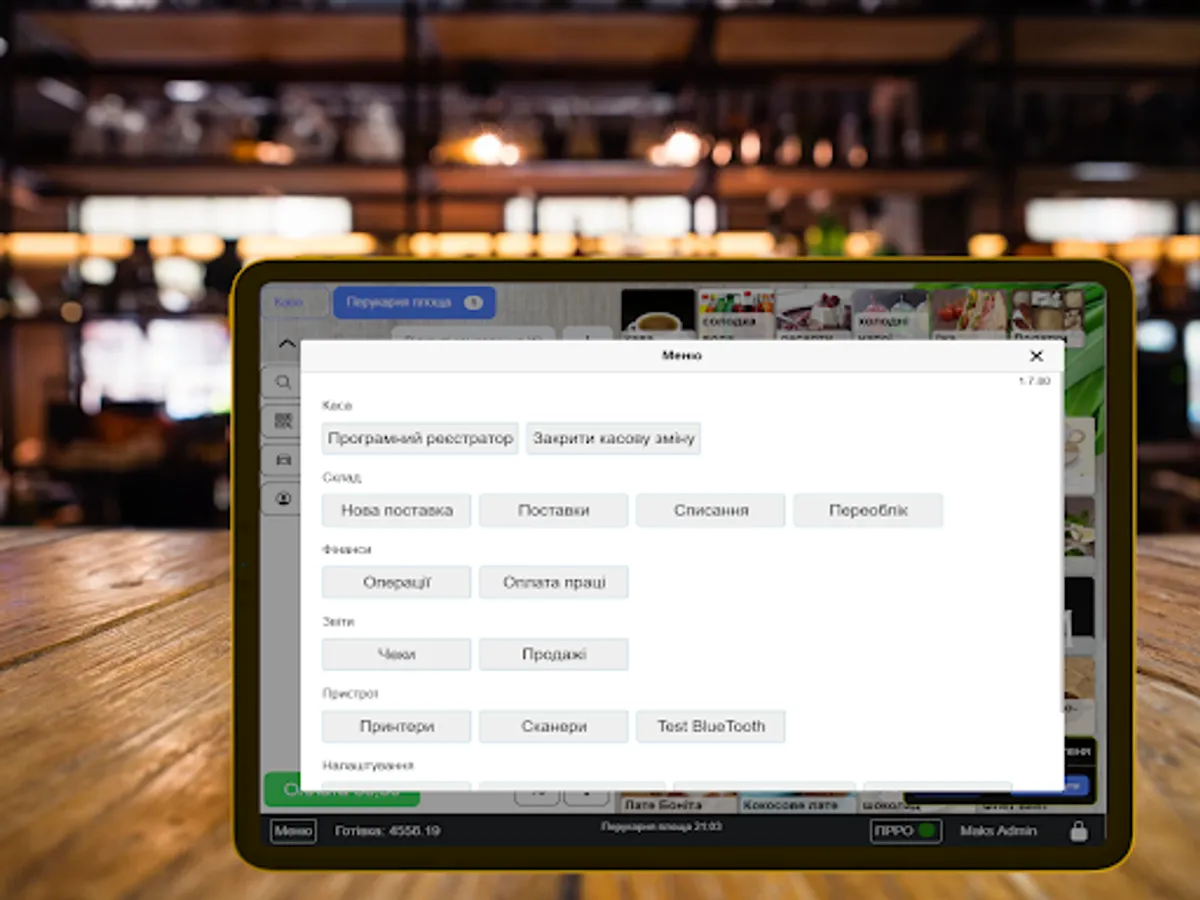Screen dimensions: 1200x900
Task: Open the Списання option under Склад
Action: [710, 510]
